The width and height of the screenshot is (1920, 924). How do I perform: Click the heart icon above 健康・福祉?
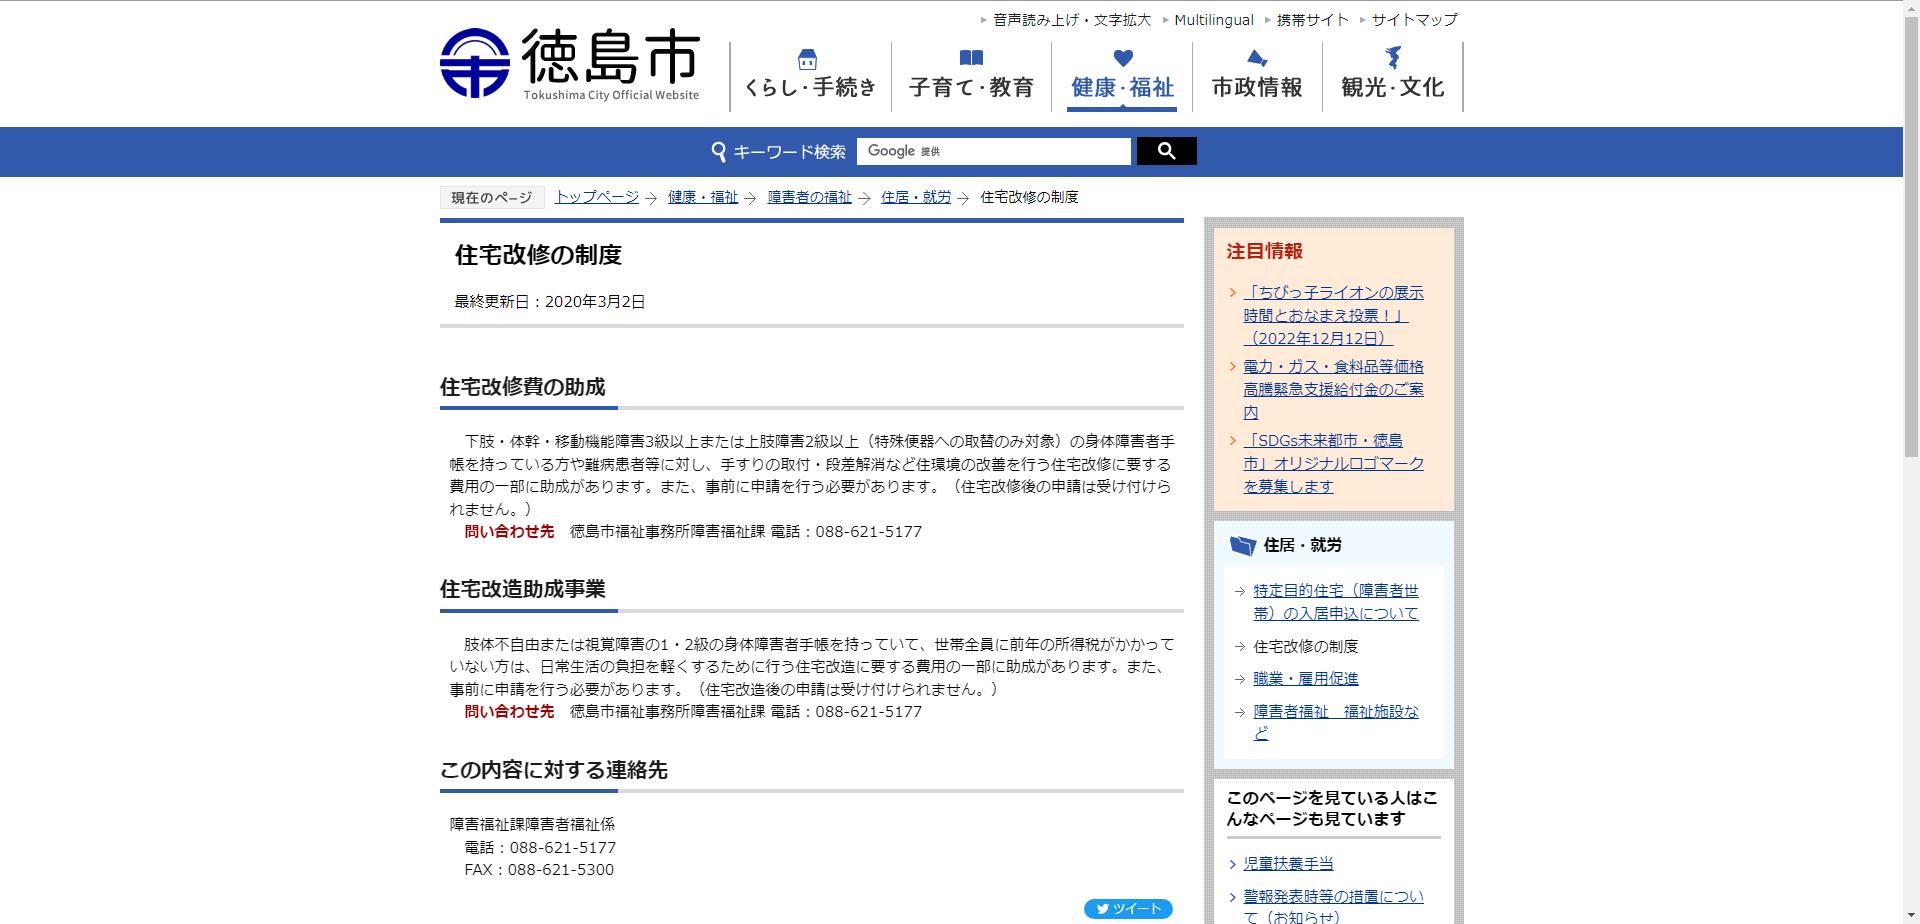click(1123, 58)
